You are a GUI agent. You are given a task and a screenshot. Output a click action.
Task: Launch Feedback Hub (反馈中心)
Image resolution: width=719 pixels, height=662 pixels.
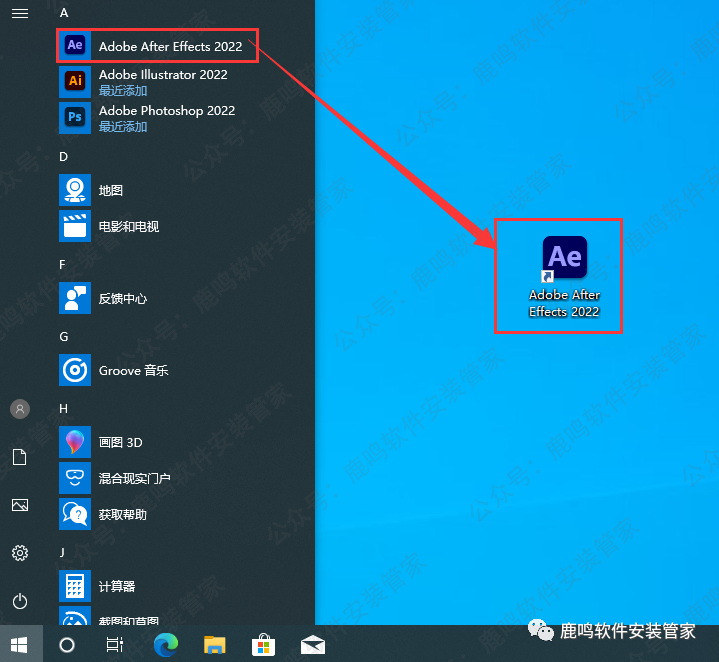pos(122,298)
